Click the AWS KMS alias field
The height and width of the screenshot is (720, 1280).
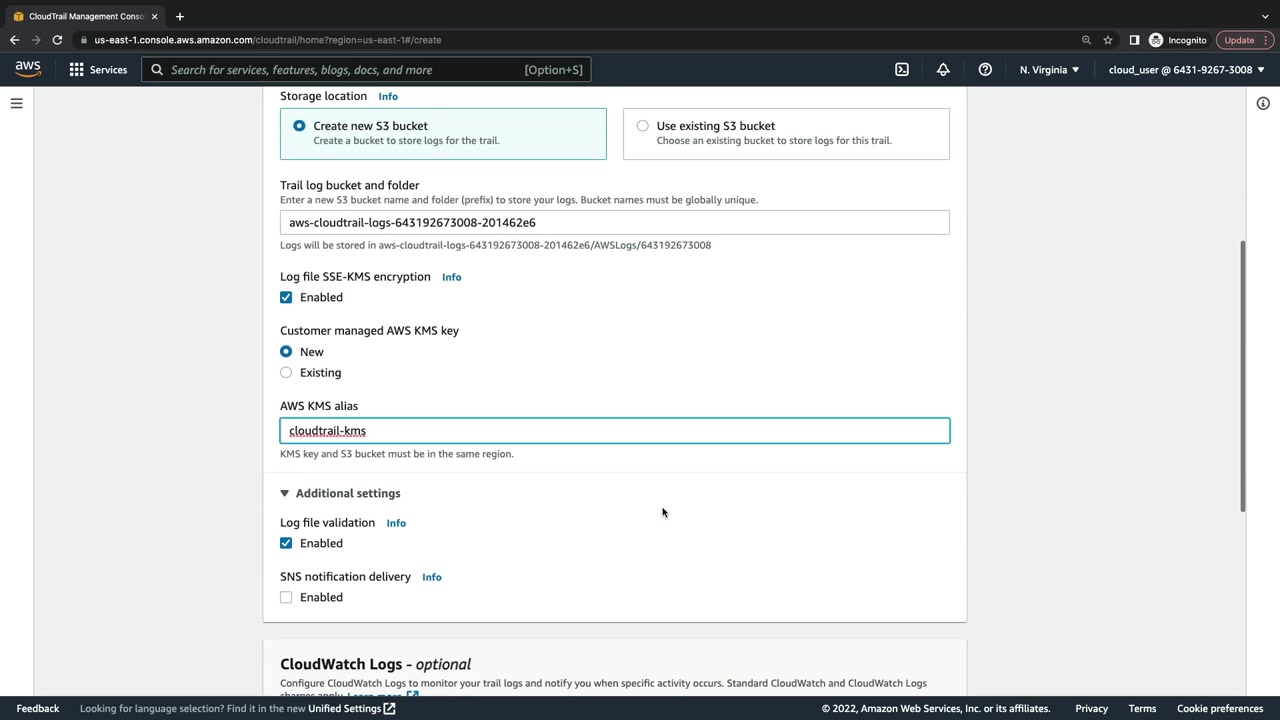[615, 431]
